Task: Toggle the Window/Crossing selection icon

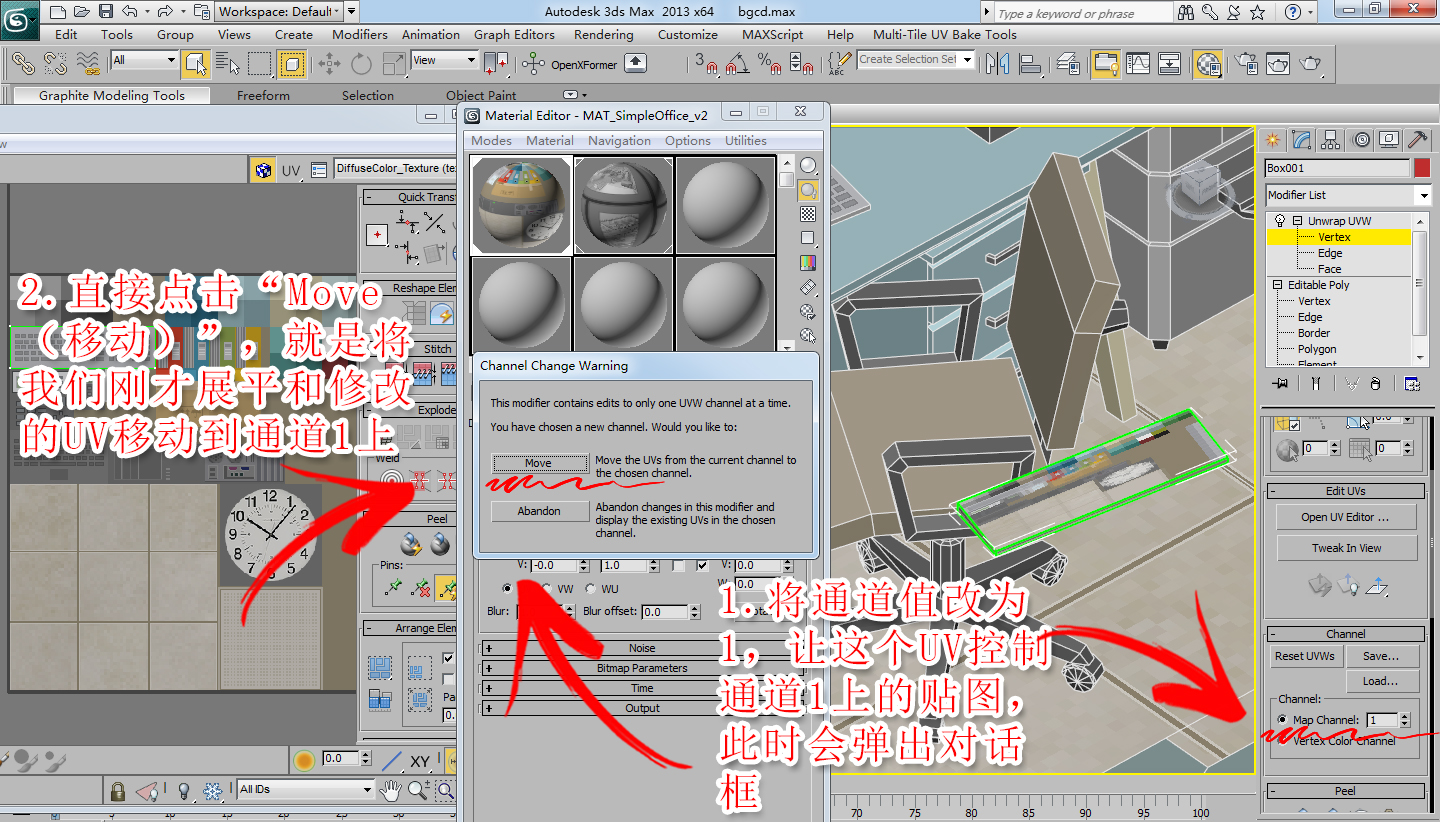Action: point(292,64)
